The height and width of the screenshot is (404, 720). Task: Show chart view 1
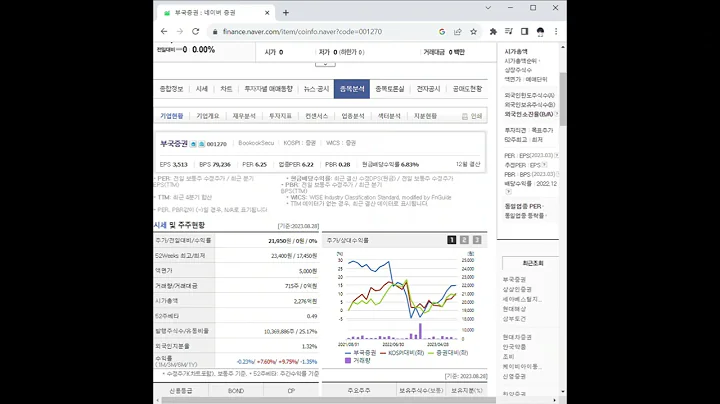pyautogui.click(x=452, y=240)
